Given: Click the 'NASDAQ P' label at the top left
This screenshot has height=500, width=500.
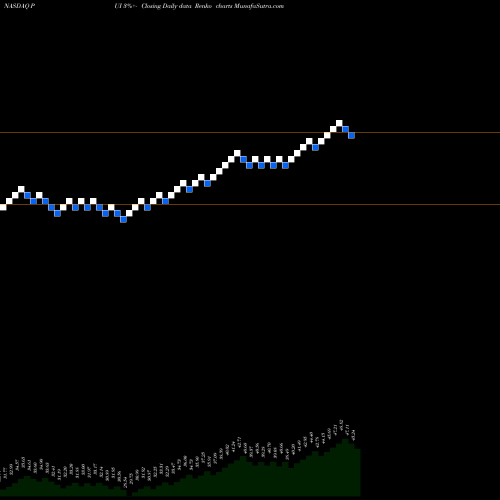Looking at the screenshot, I should tap(20, 6).
